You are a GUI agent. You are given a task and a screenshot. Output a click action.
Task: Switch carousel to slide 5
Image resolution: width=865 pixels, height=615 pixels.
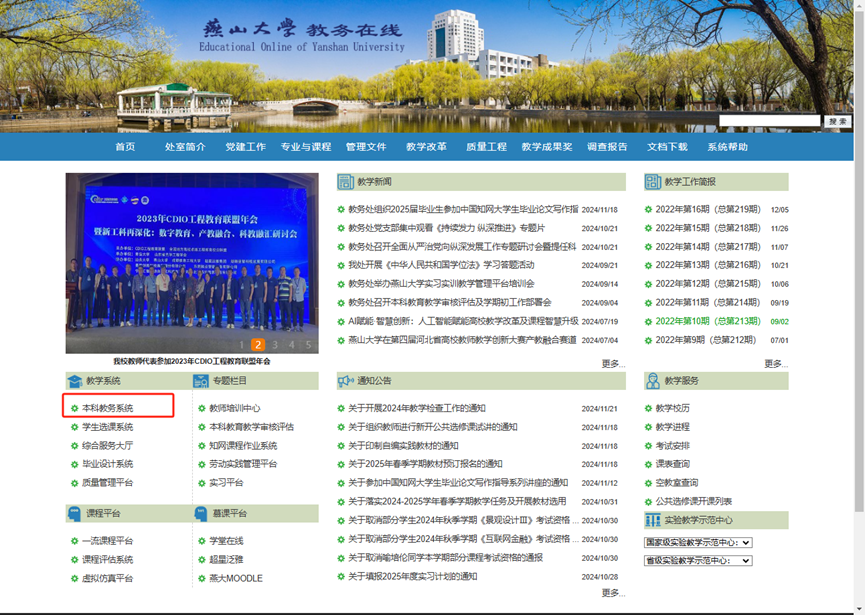coord(308,345)
